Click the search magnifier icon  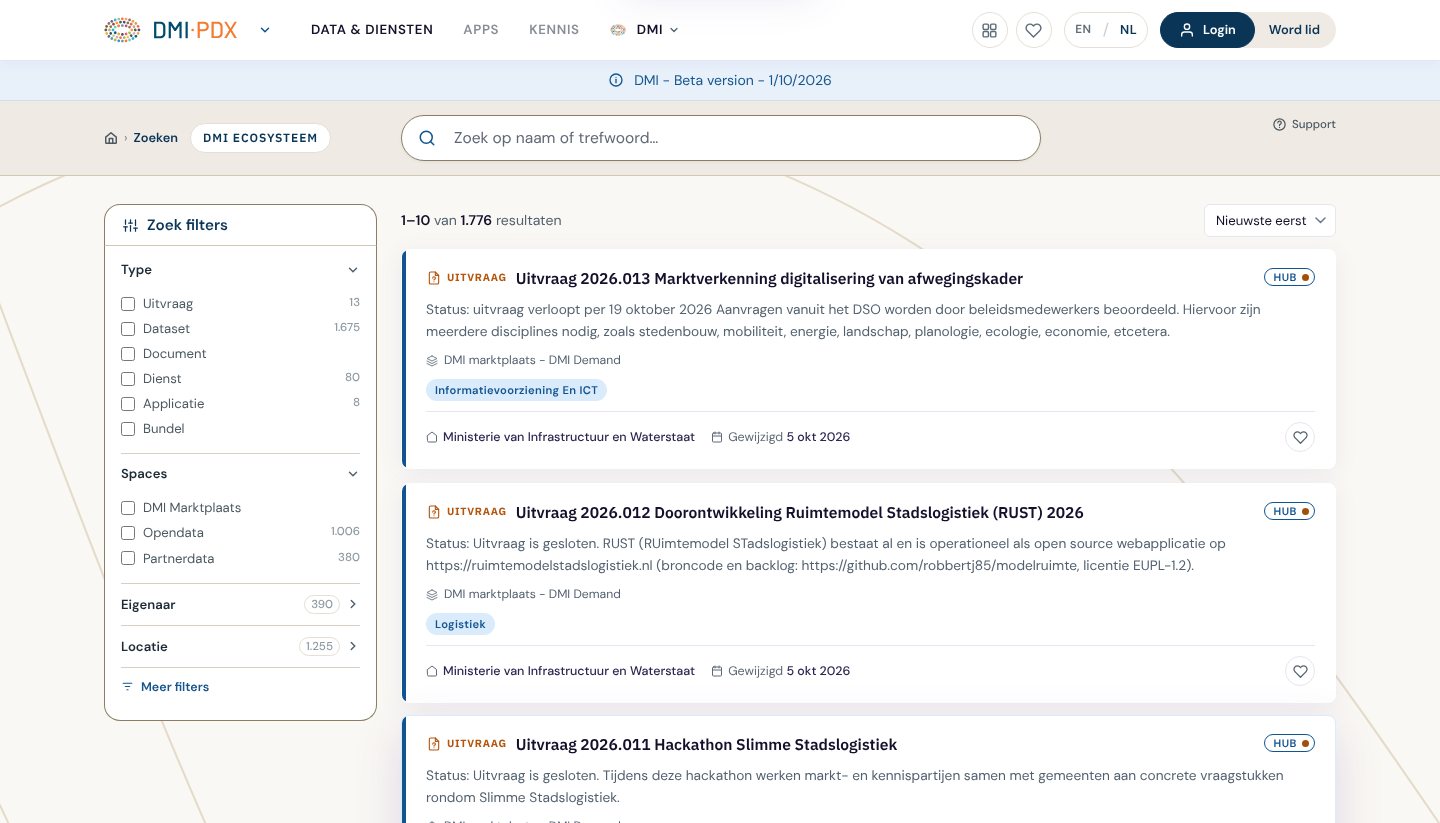point(427,138)
